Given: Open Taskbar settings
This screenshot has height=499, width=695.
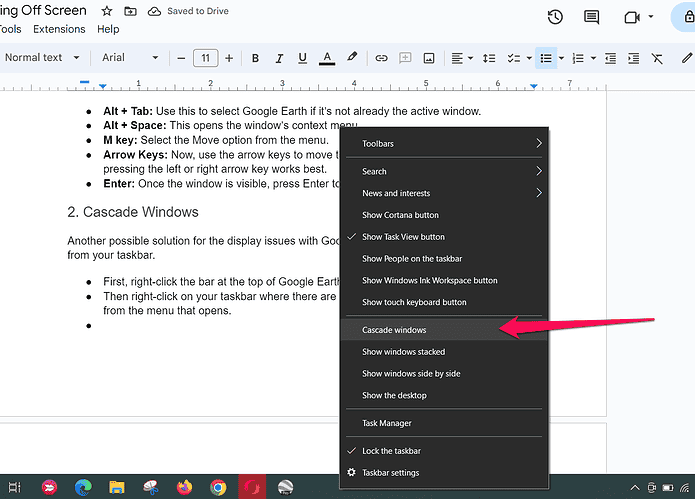Looking at the screenshot, I should tap(390, 473).
